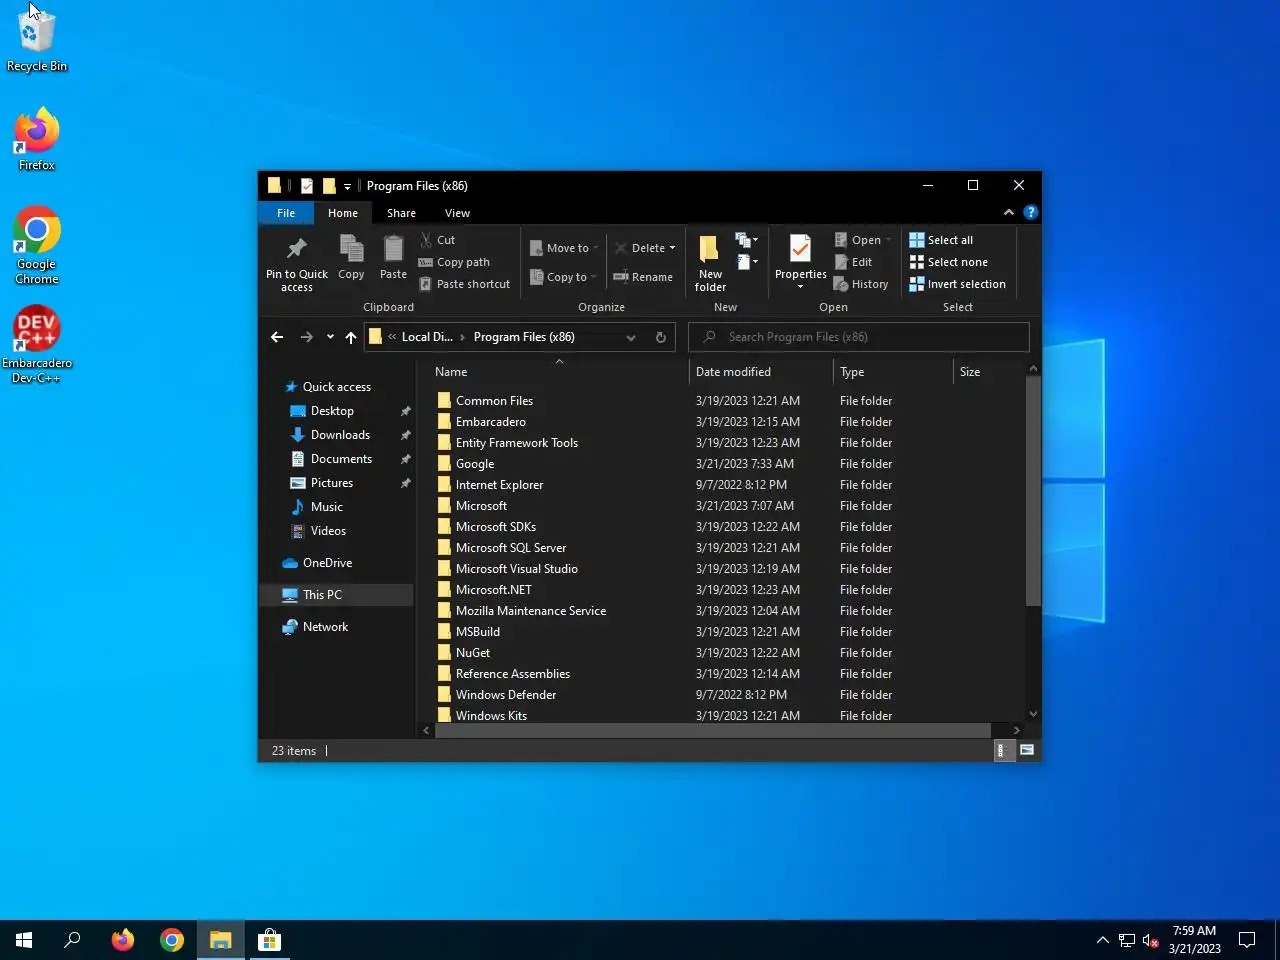Screen dimensions: 1280x960
Task: Select the Microsoft Visual Studio folder
Action: tap(516, 569)
